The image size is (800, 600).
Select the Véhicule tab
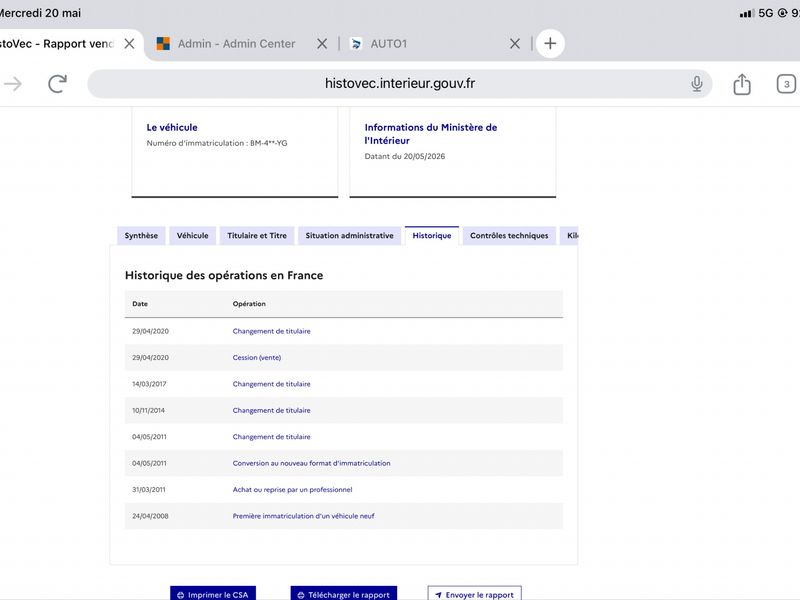pyautogui.click(x=192, y=236)
